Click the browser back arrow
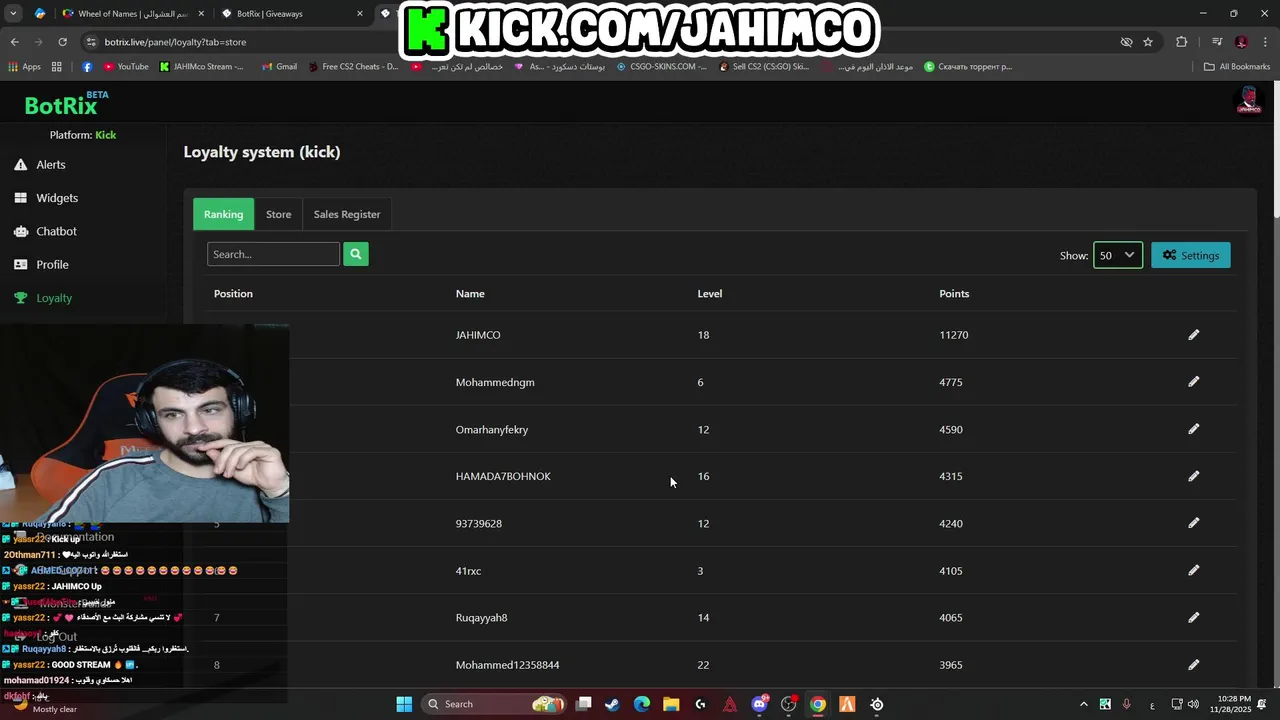The height and width of the screenshot is (720, 1280). coord(14,42)
